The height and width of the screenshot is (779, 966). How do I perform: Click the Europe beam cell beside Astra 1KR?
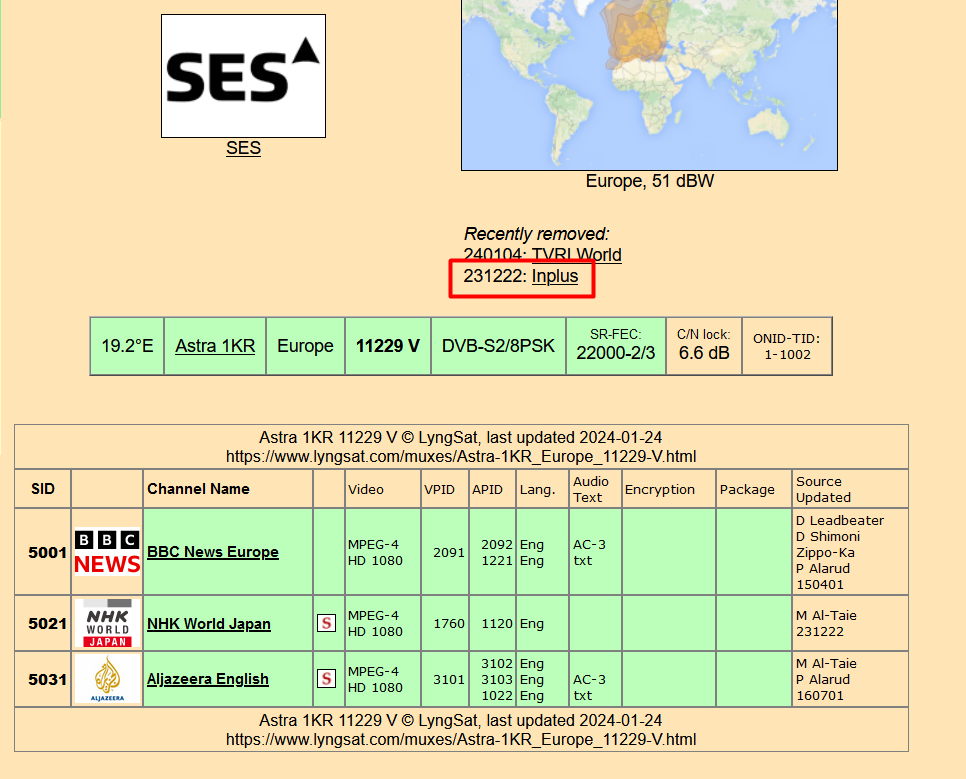pos(305,346)
